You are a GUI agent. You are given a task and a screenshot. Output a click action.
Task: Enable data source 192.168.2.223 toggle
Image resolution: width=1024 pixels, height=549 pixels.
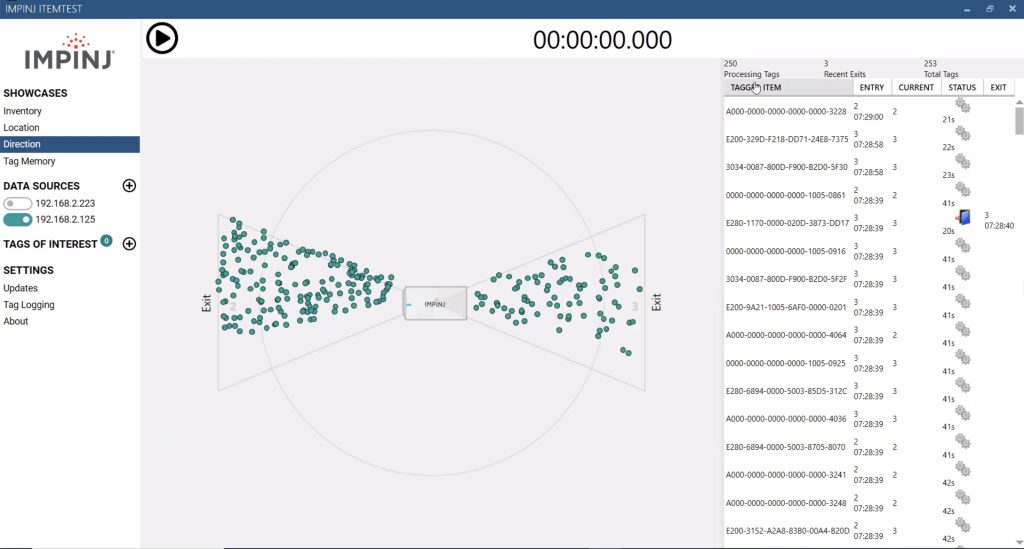[x=18, y=204]
